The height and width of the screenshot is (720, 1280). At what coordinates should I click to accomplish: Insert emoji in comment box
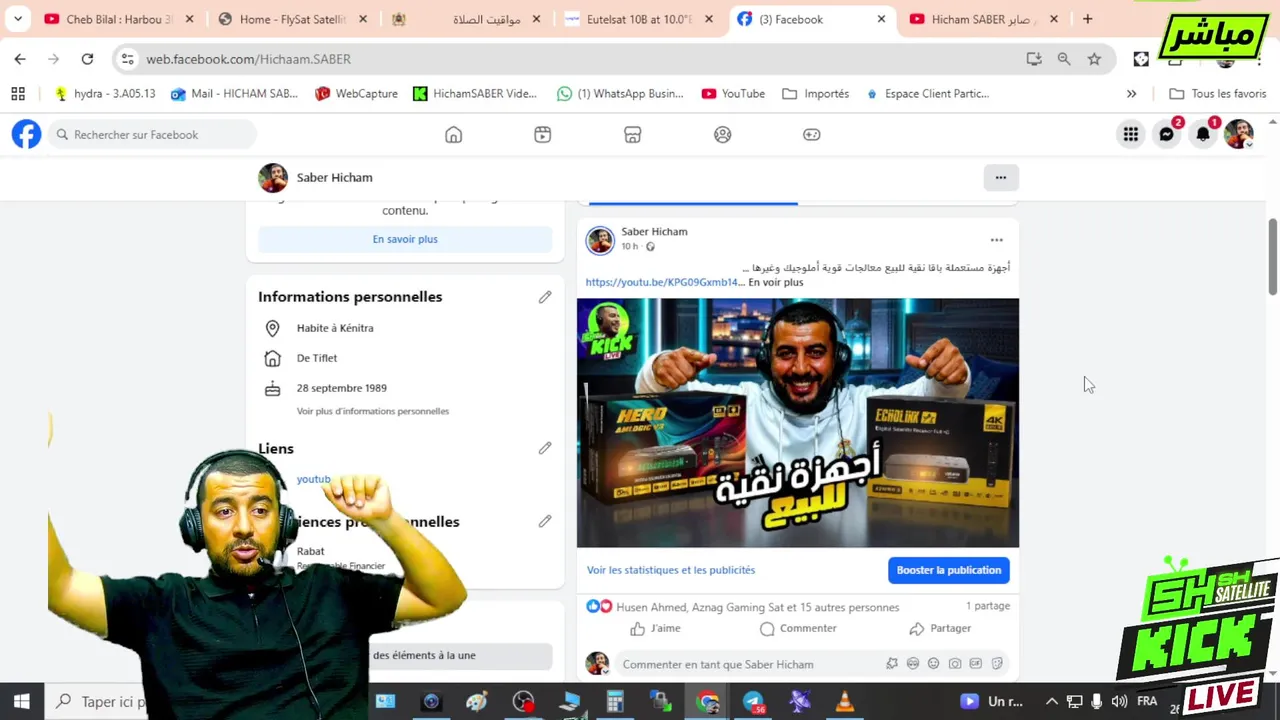(x=934, y=664)
